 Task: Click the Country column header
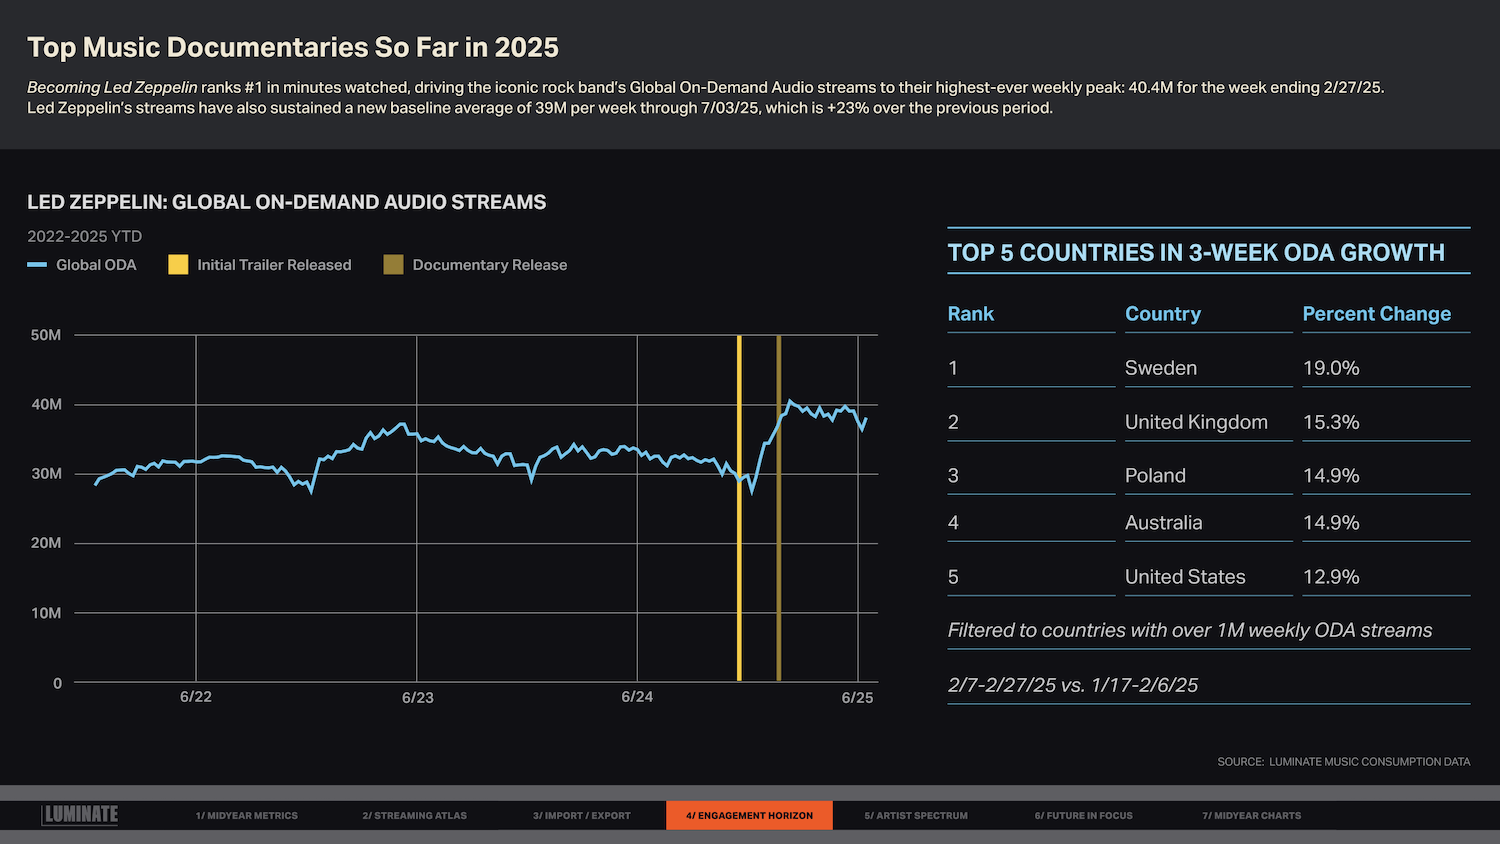click(1163, 314)
